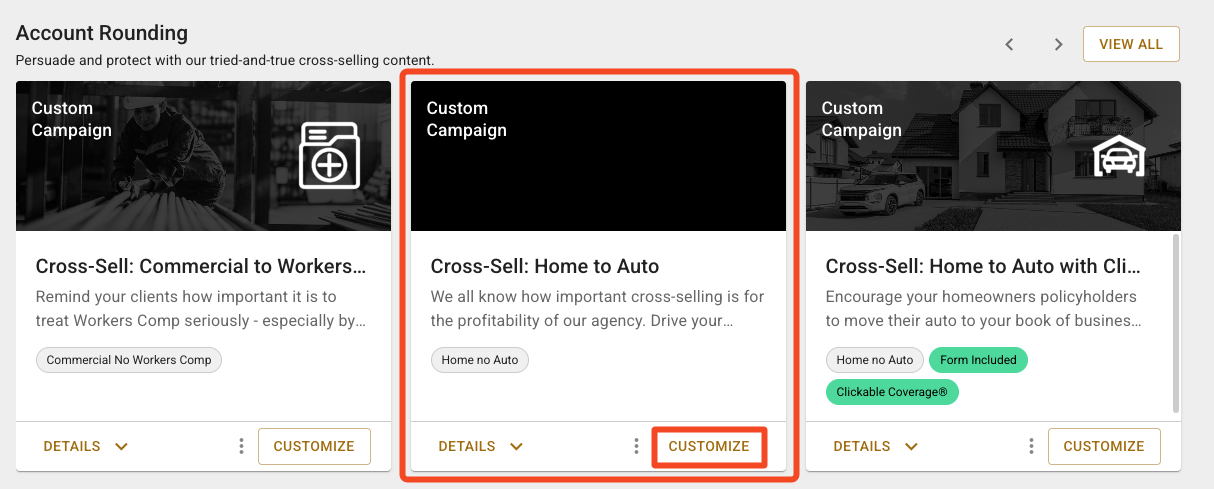Open the black Home to Auto campaign thumbnail

[x=598, y=156]
